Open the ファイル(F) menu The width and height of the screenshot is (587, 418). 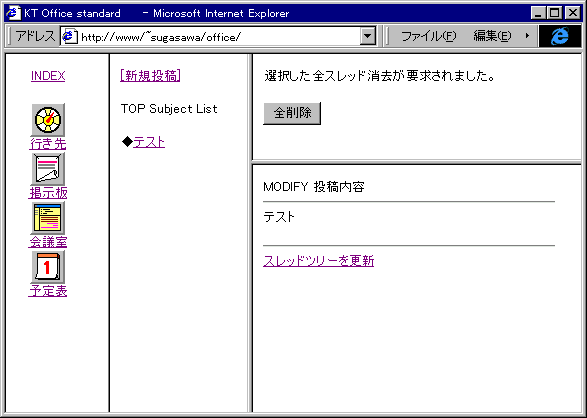tap(429, 36)
